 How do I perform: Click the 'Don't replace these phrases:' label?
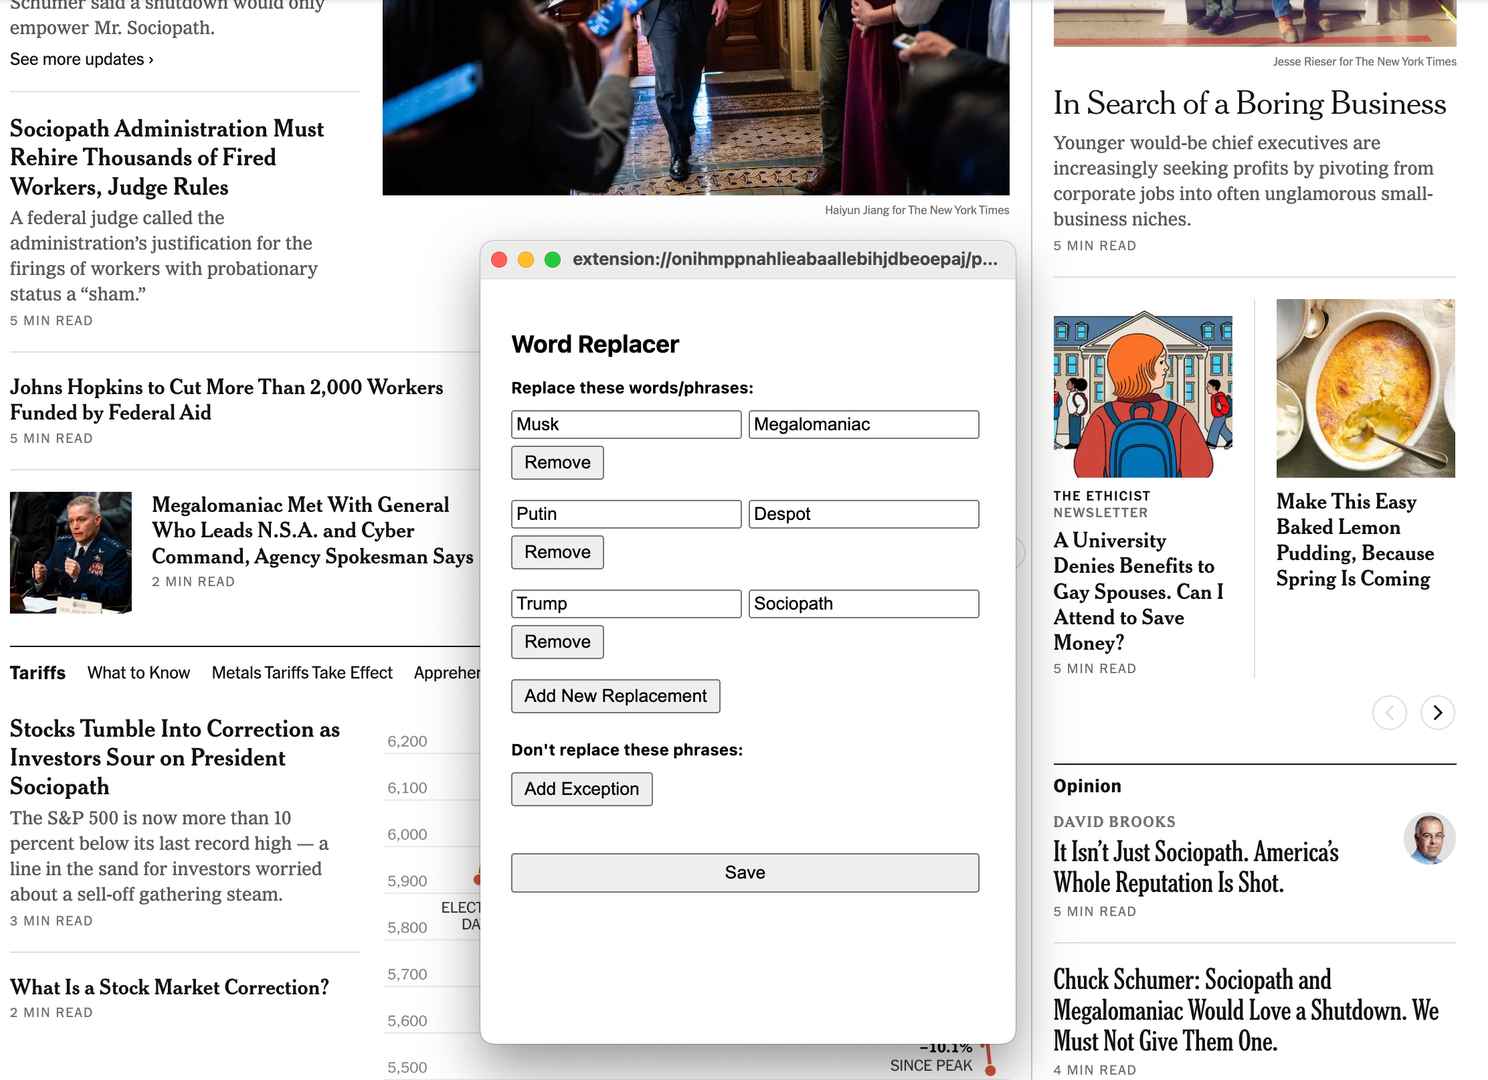(x=627, y=750)
